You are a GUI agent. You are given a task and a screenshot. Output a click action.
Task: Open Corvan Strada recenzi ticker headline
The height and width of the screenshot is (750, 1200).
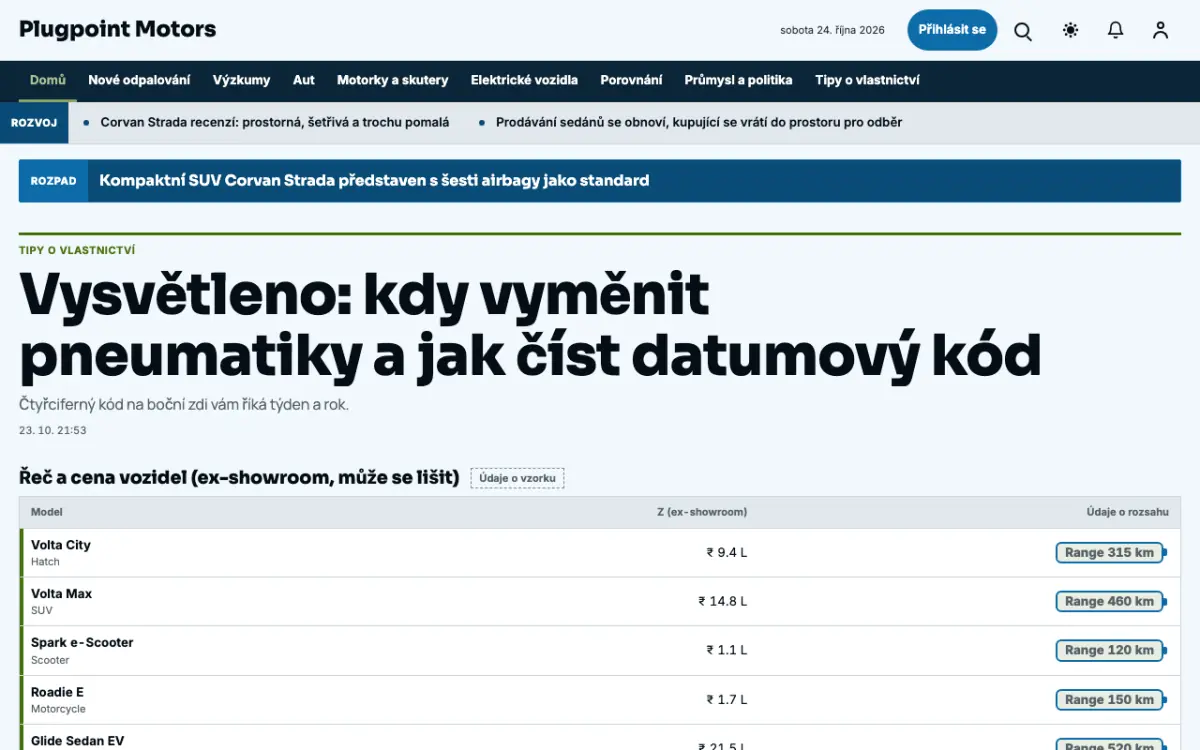coord(275,122)
